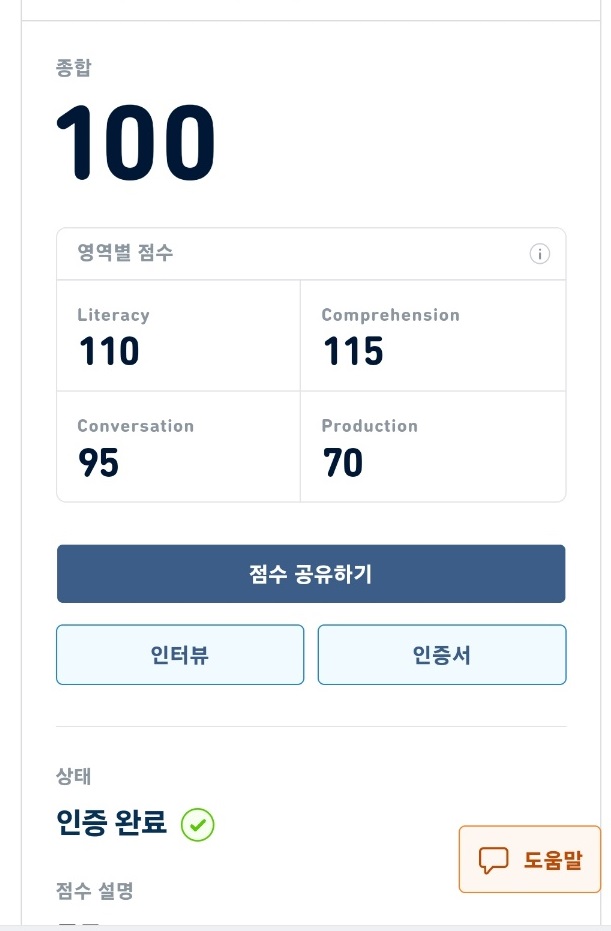Select the Comprehension subscore label
Screen dimensions: 611x931
390,315
